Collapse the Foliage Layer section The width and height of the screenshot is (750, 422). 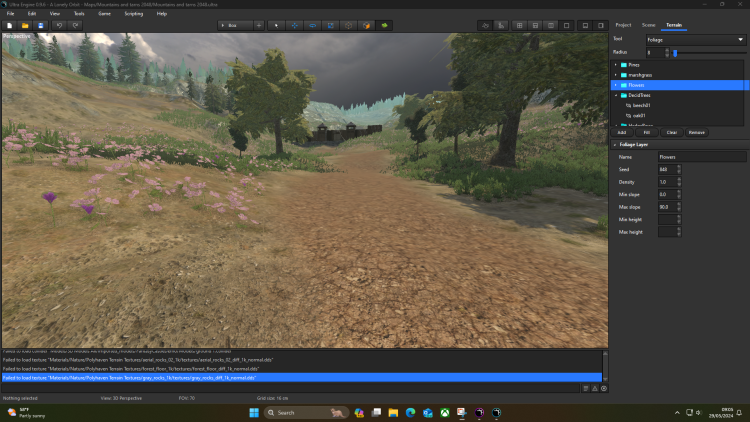615,144
